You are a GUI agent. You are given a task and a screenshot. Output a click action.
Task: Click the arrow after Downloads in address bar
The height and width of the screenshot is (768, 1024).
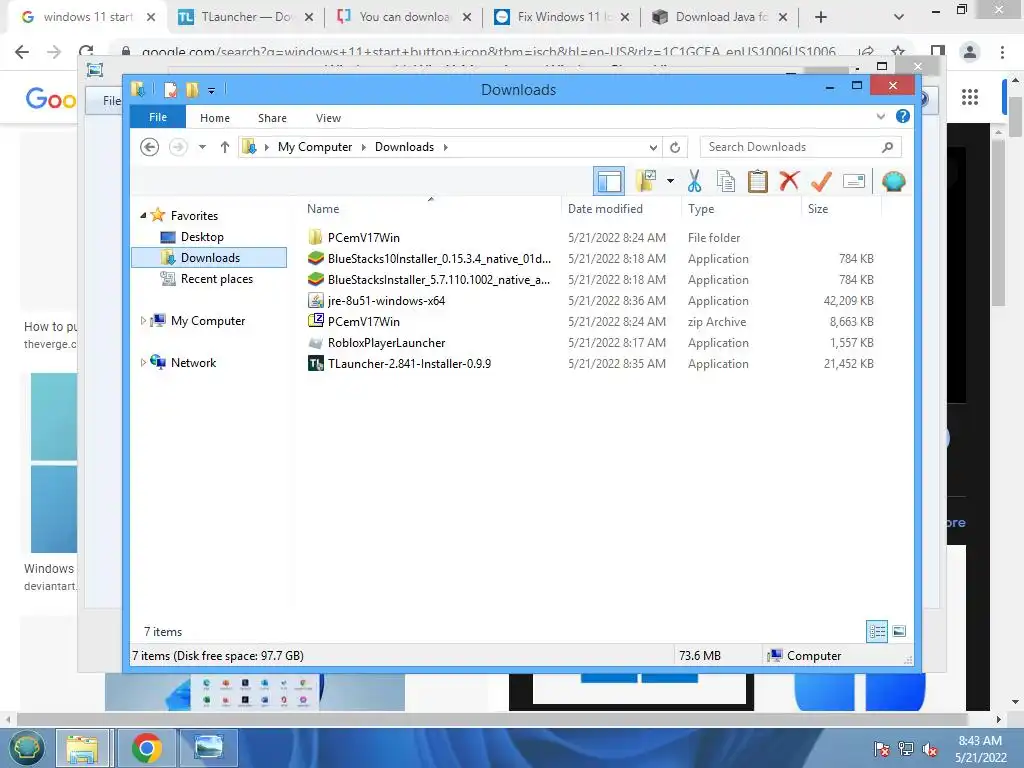(445, 147)
